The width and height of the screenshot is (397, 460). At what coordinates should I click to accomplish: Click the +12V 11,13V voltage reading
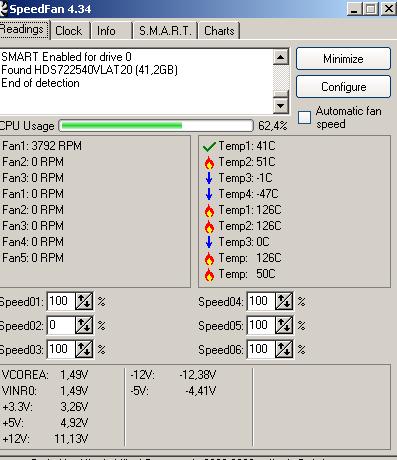tap(45, 439)
